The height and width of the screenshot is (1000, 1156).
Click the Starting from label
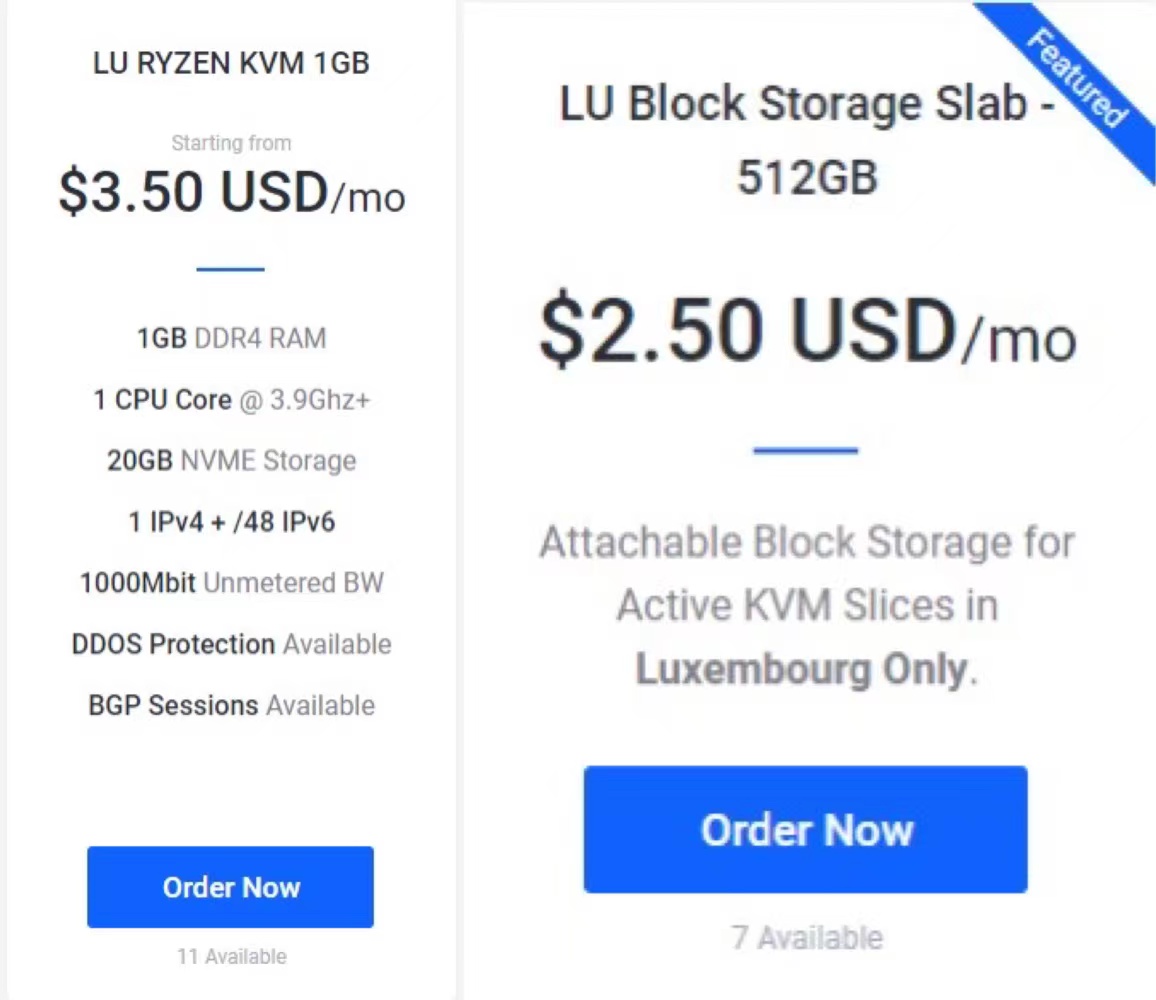[x=231, y=142]
